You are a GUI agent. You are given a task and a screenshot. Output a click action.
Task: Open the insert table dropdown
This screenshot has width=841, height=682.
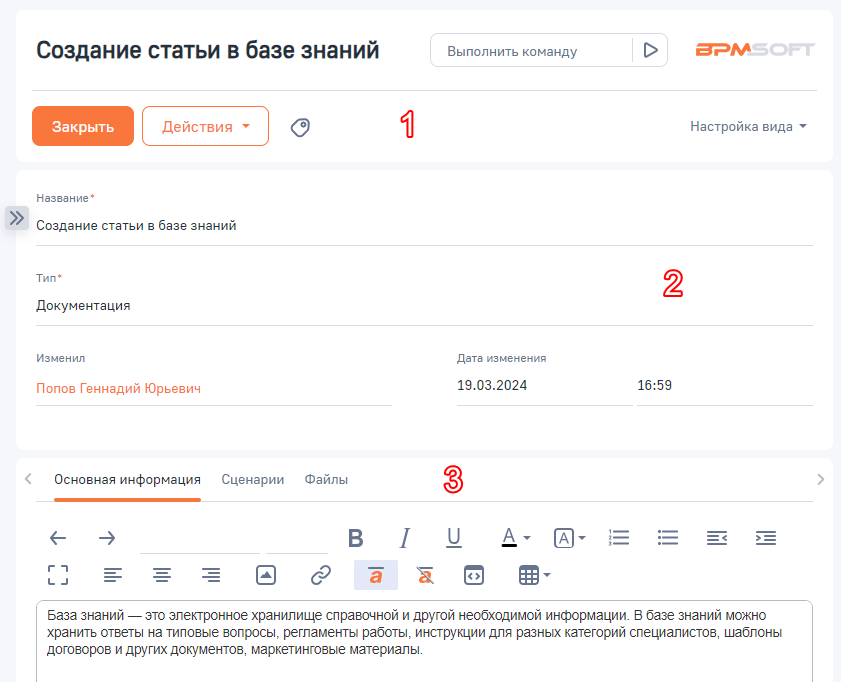coord(534,575)
